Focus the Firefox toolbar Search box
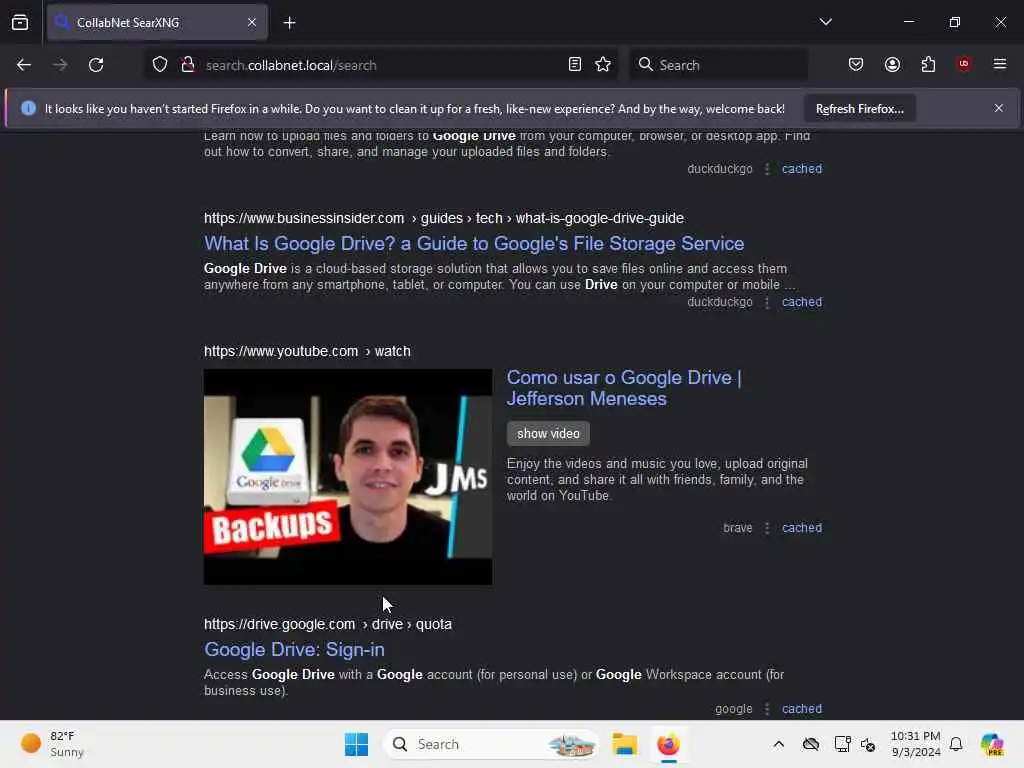Viewport: 1024px width, 768px height. 718,65
